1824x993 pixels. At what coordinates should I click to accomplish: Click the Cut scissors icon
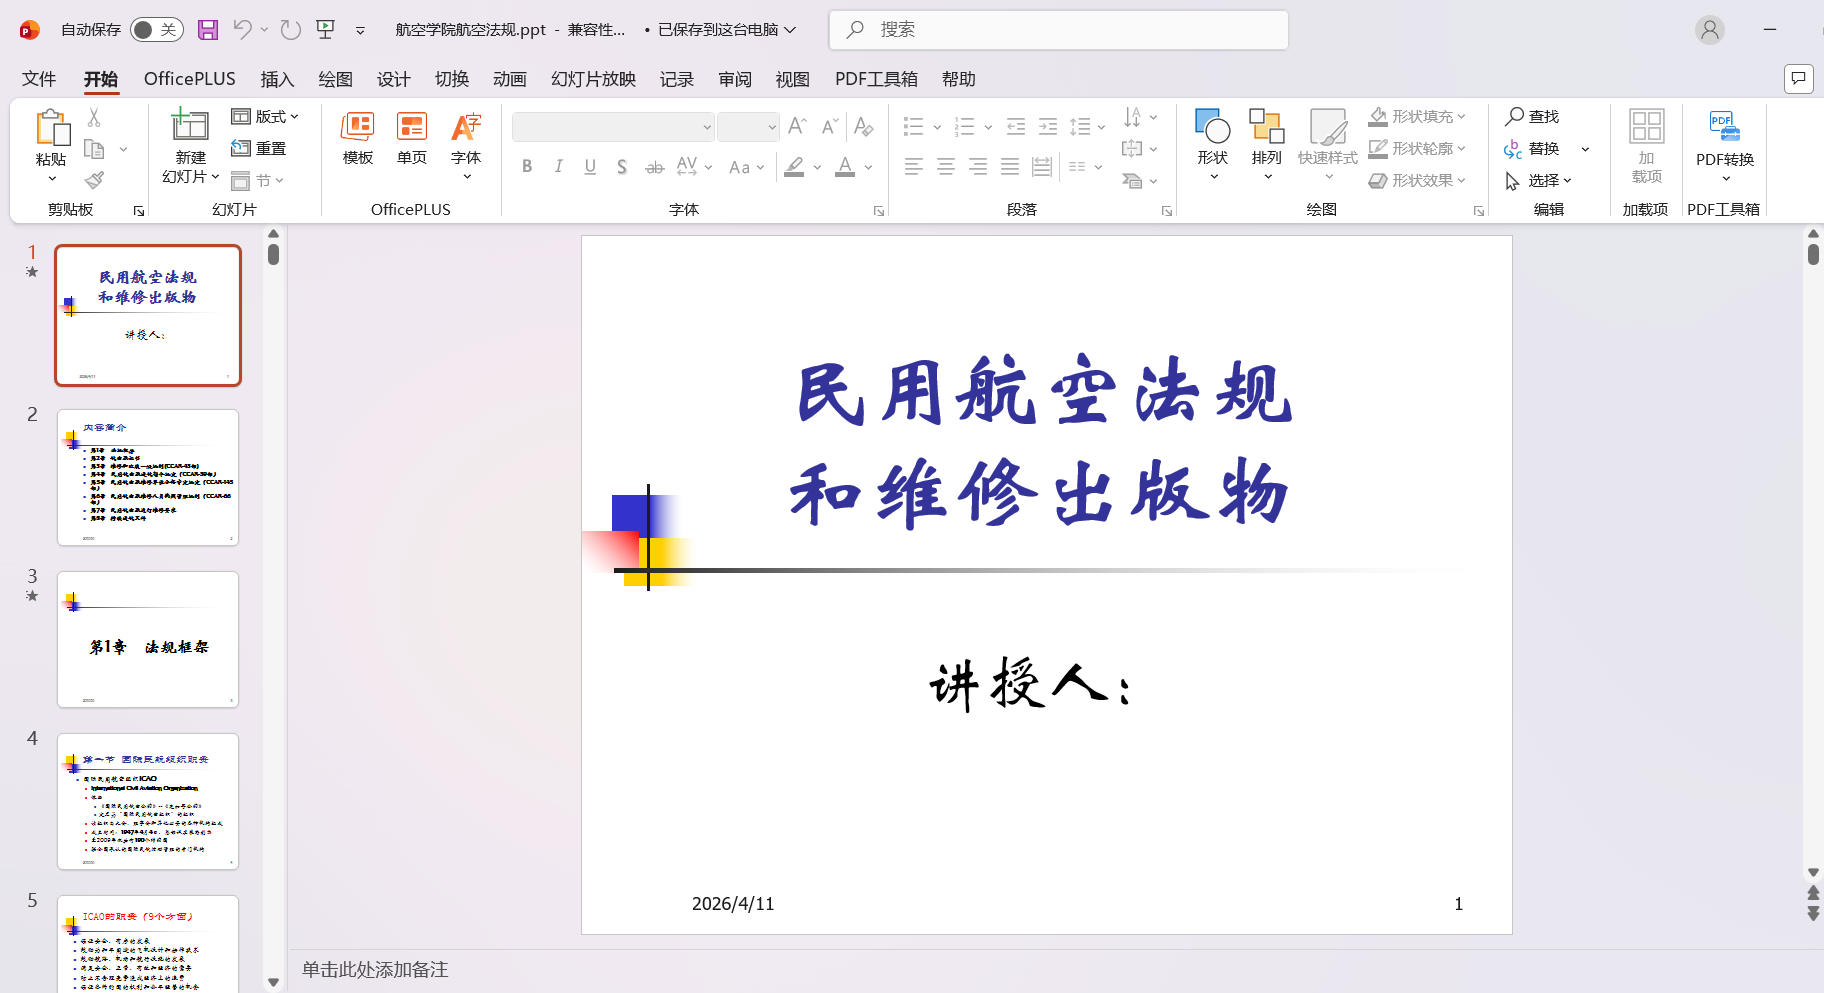94,117
